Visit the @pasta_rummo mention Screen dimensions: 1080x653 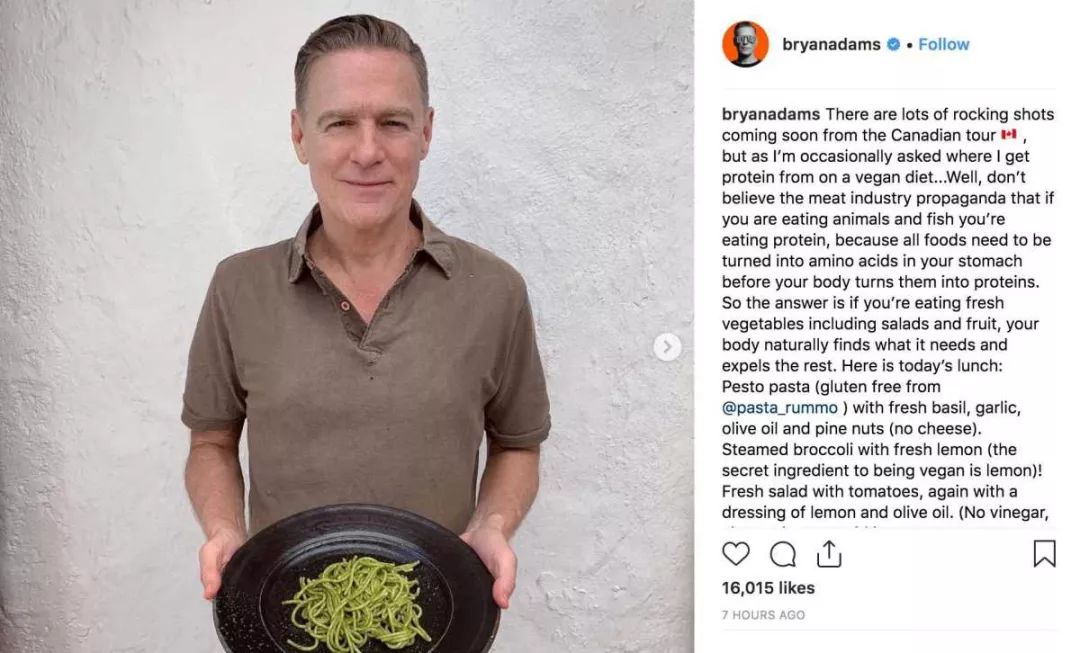[x=780, y=408]
